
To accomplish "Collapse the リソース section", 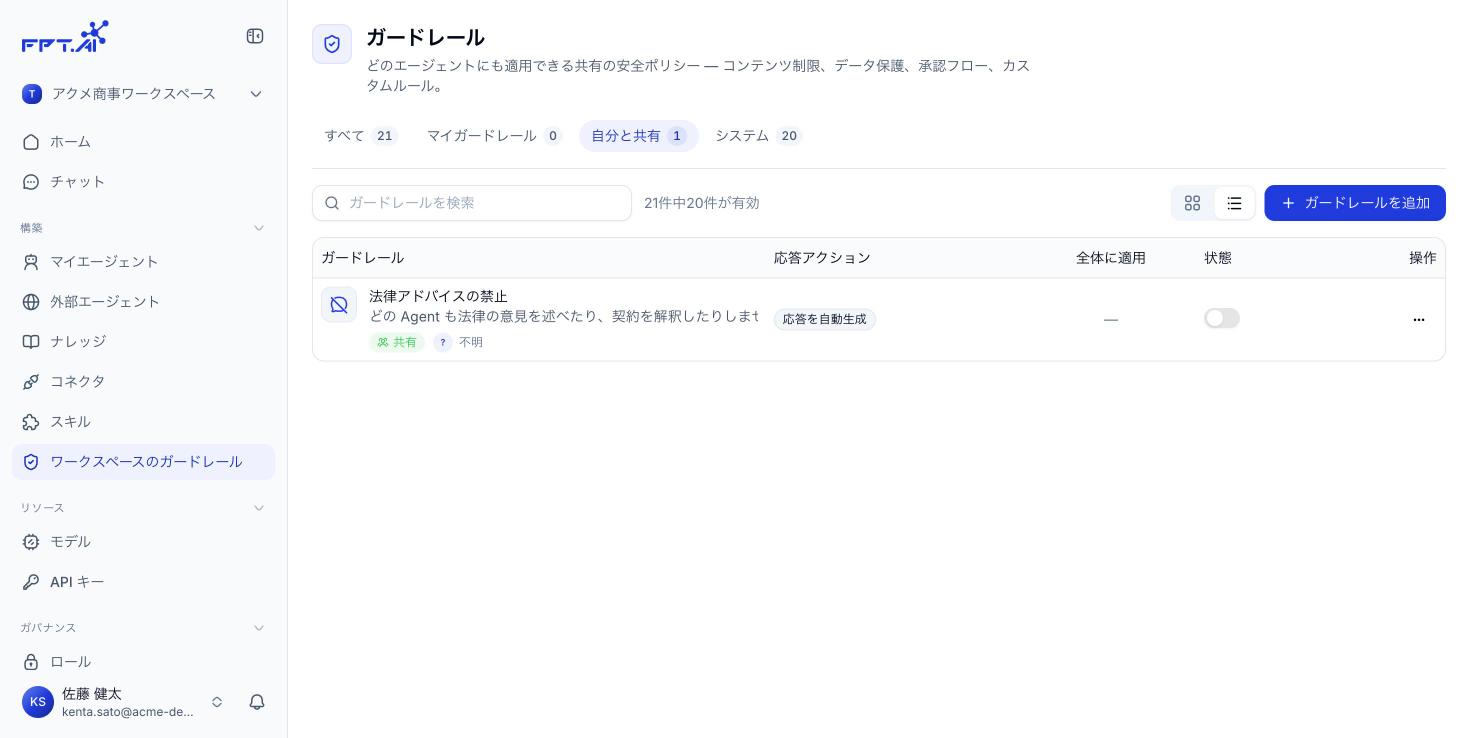I will click(259, 508).
